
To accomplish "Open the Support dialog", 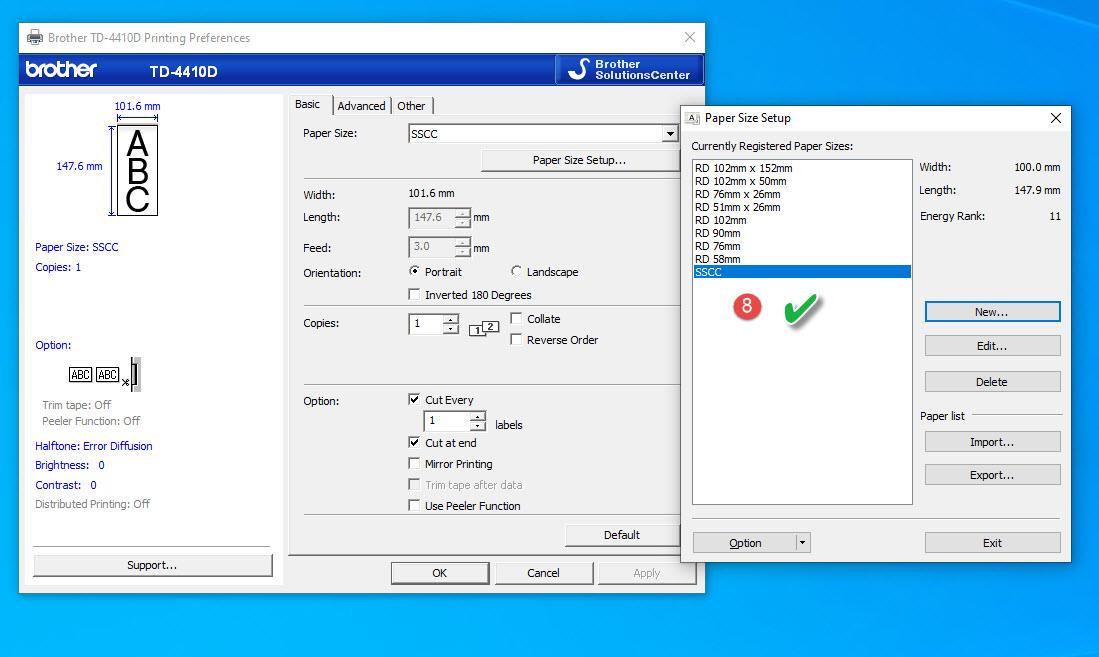I will tap(151, 564).
